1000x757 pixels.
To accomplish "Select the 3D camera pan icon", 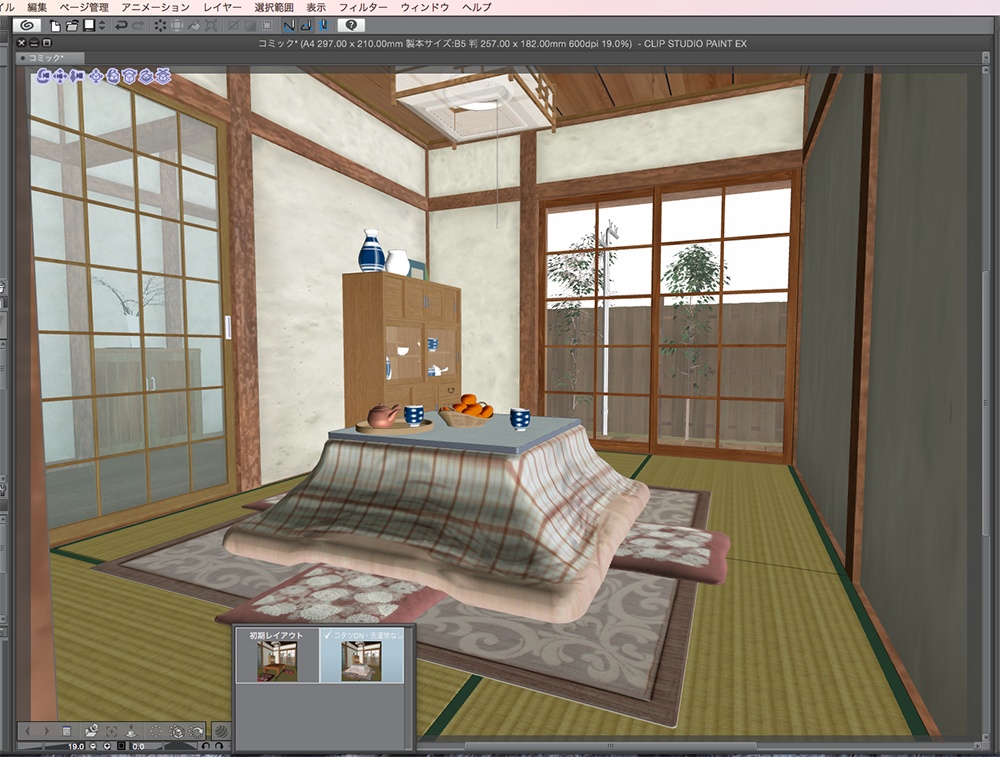I will pos(60,77).
